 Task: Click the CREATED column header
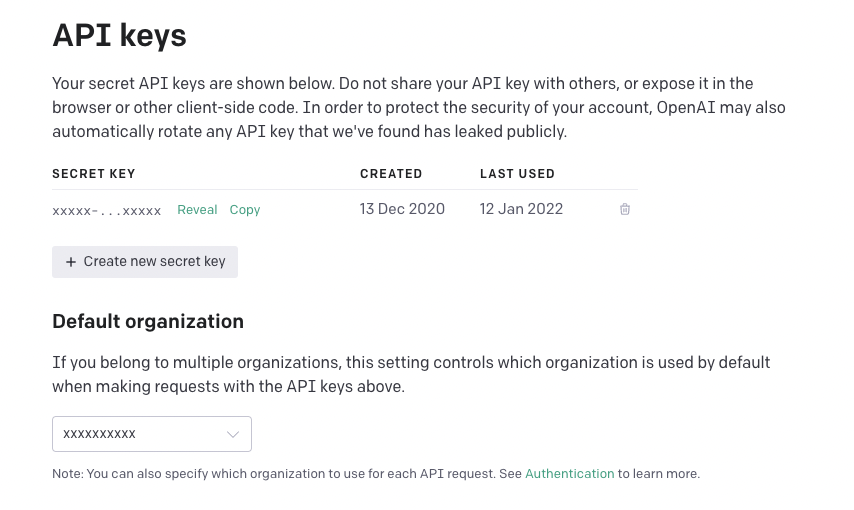click(391, 174)
